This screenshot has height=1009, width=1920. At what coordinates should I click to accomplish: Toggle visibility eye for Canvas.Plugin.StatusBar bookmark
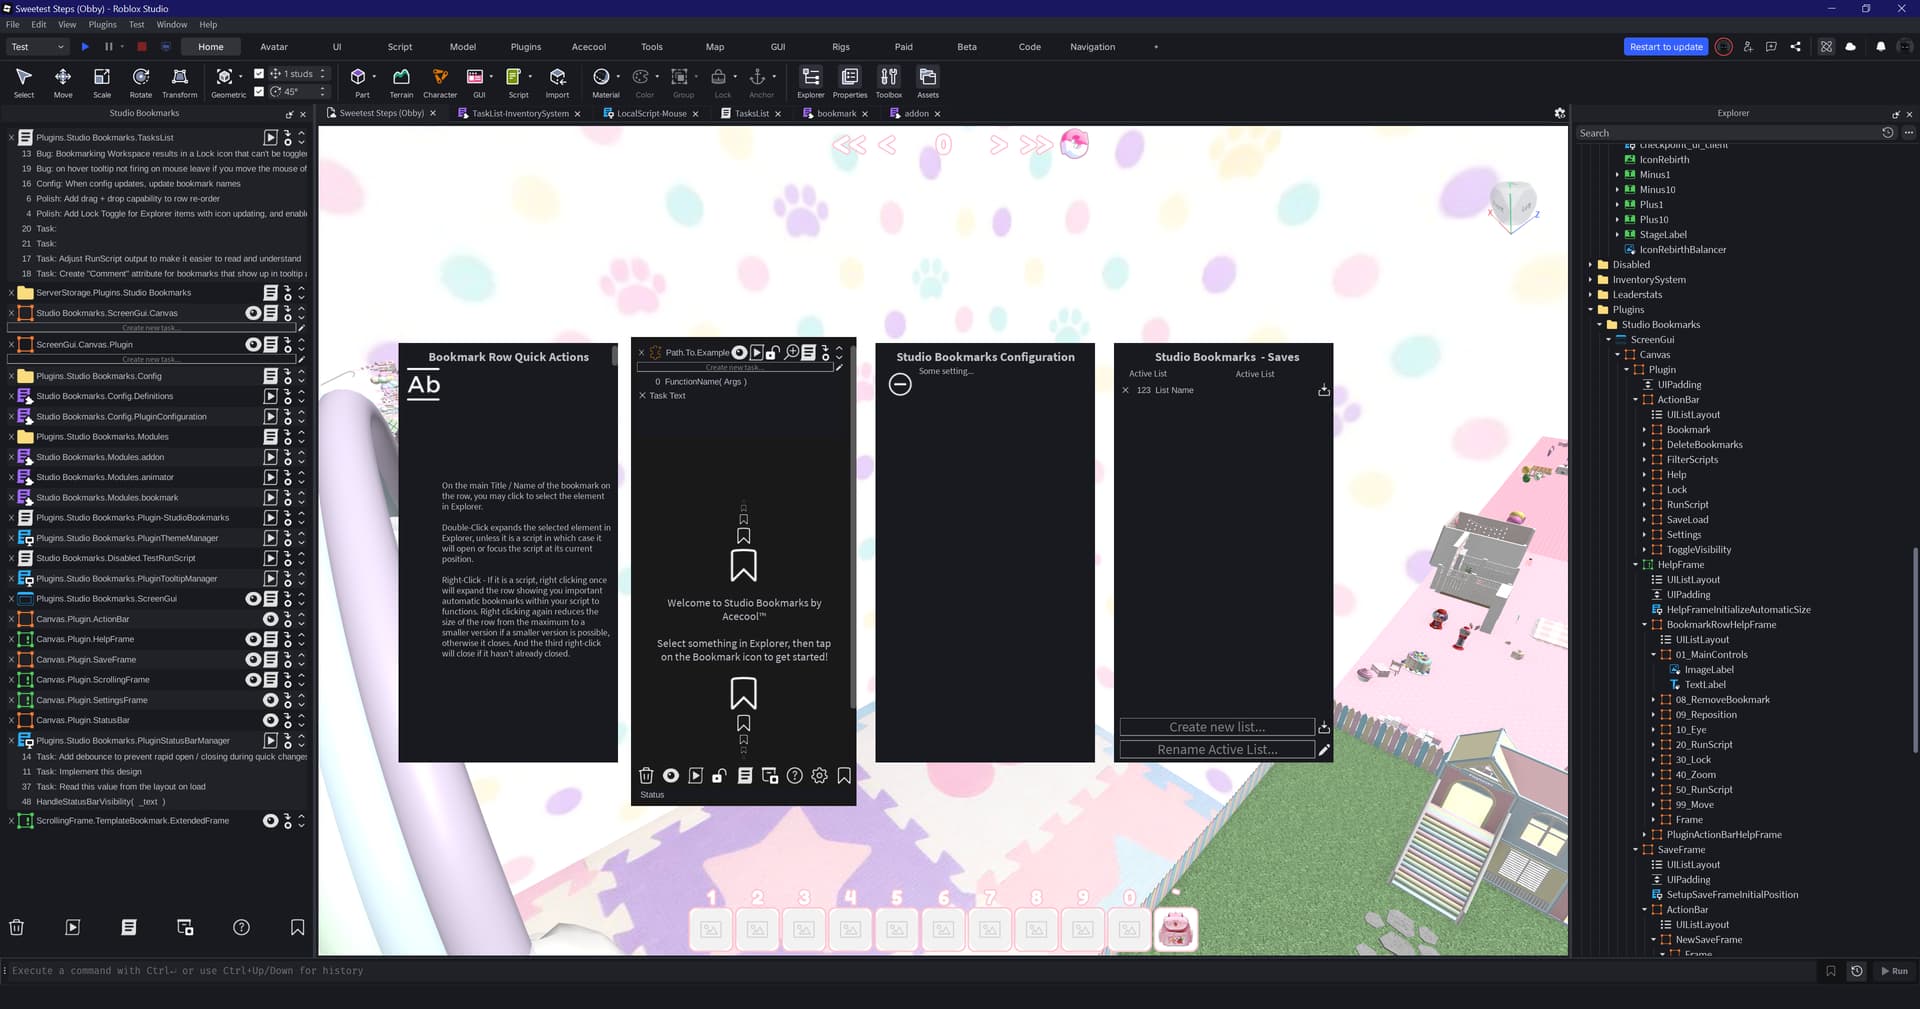pyautogui.click(x=270, y=720)
